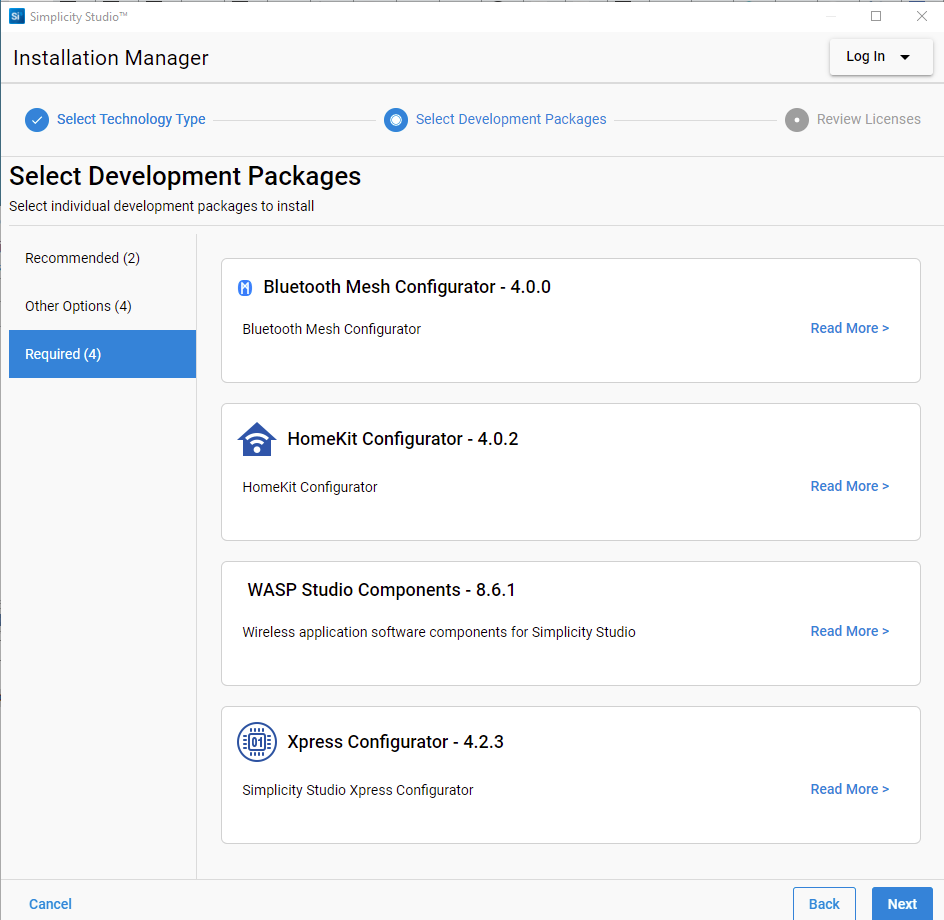Click the Simplicity Studio app icon in title bar

(x=16, y=16)
